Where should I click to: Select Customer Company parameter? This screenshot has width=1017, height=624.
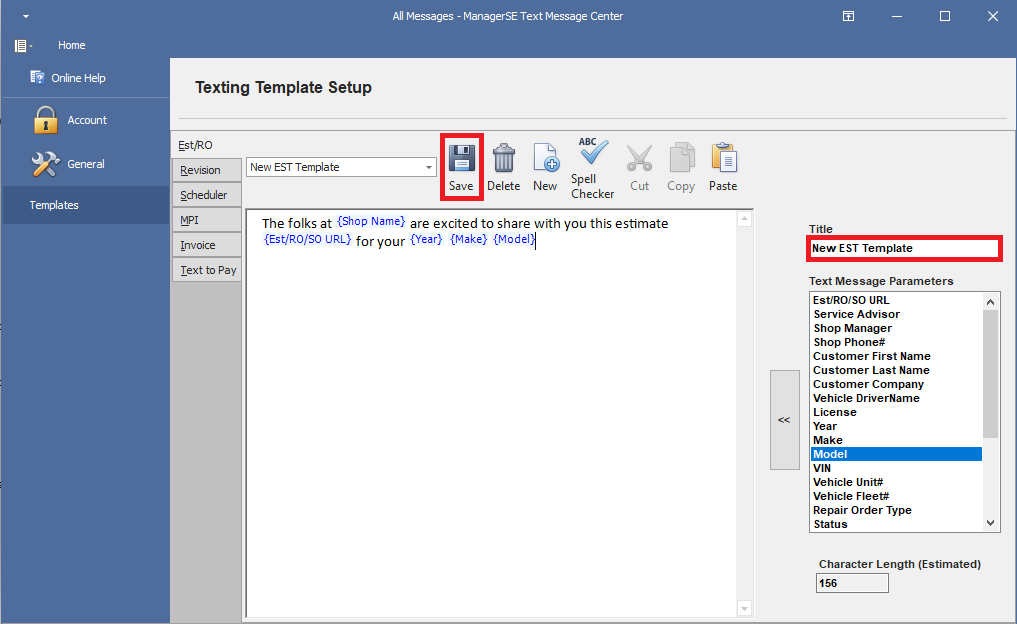(x=896, y=384)
